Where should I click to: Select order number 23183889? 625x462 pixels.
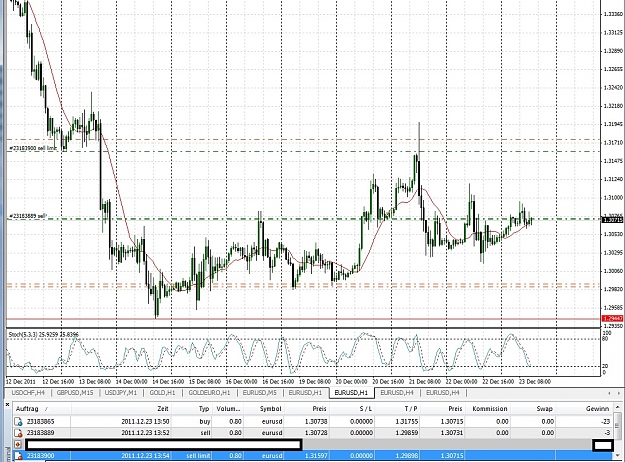pos(40,433)
